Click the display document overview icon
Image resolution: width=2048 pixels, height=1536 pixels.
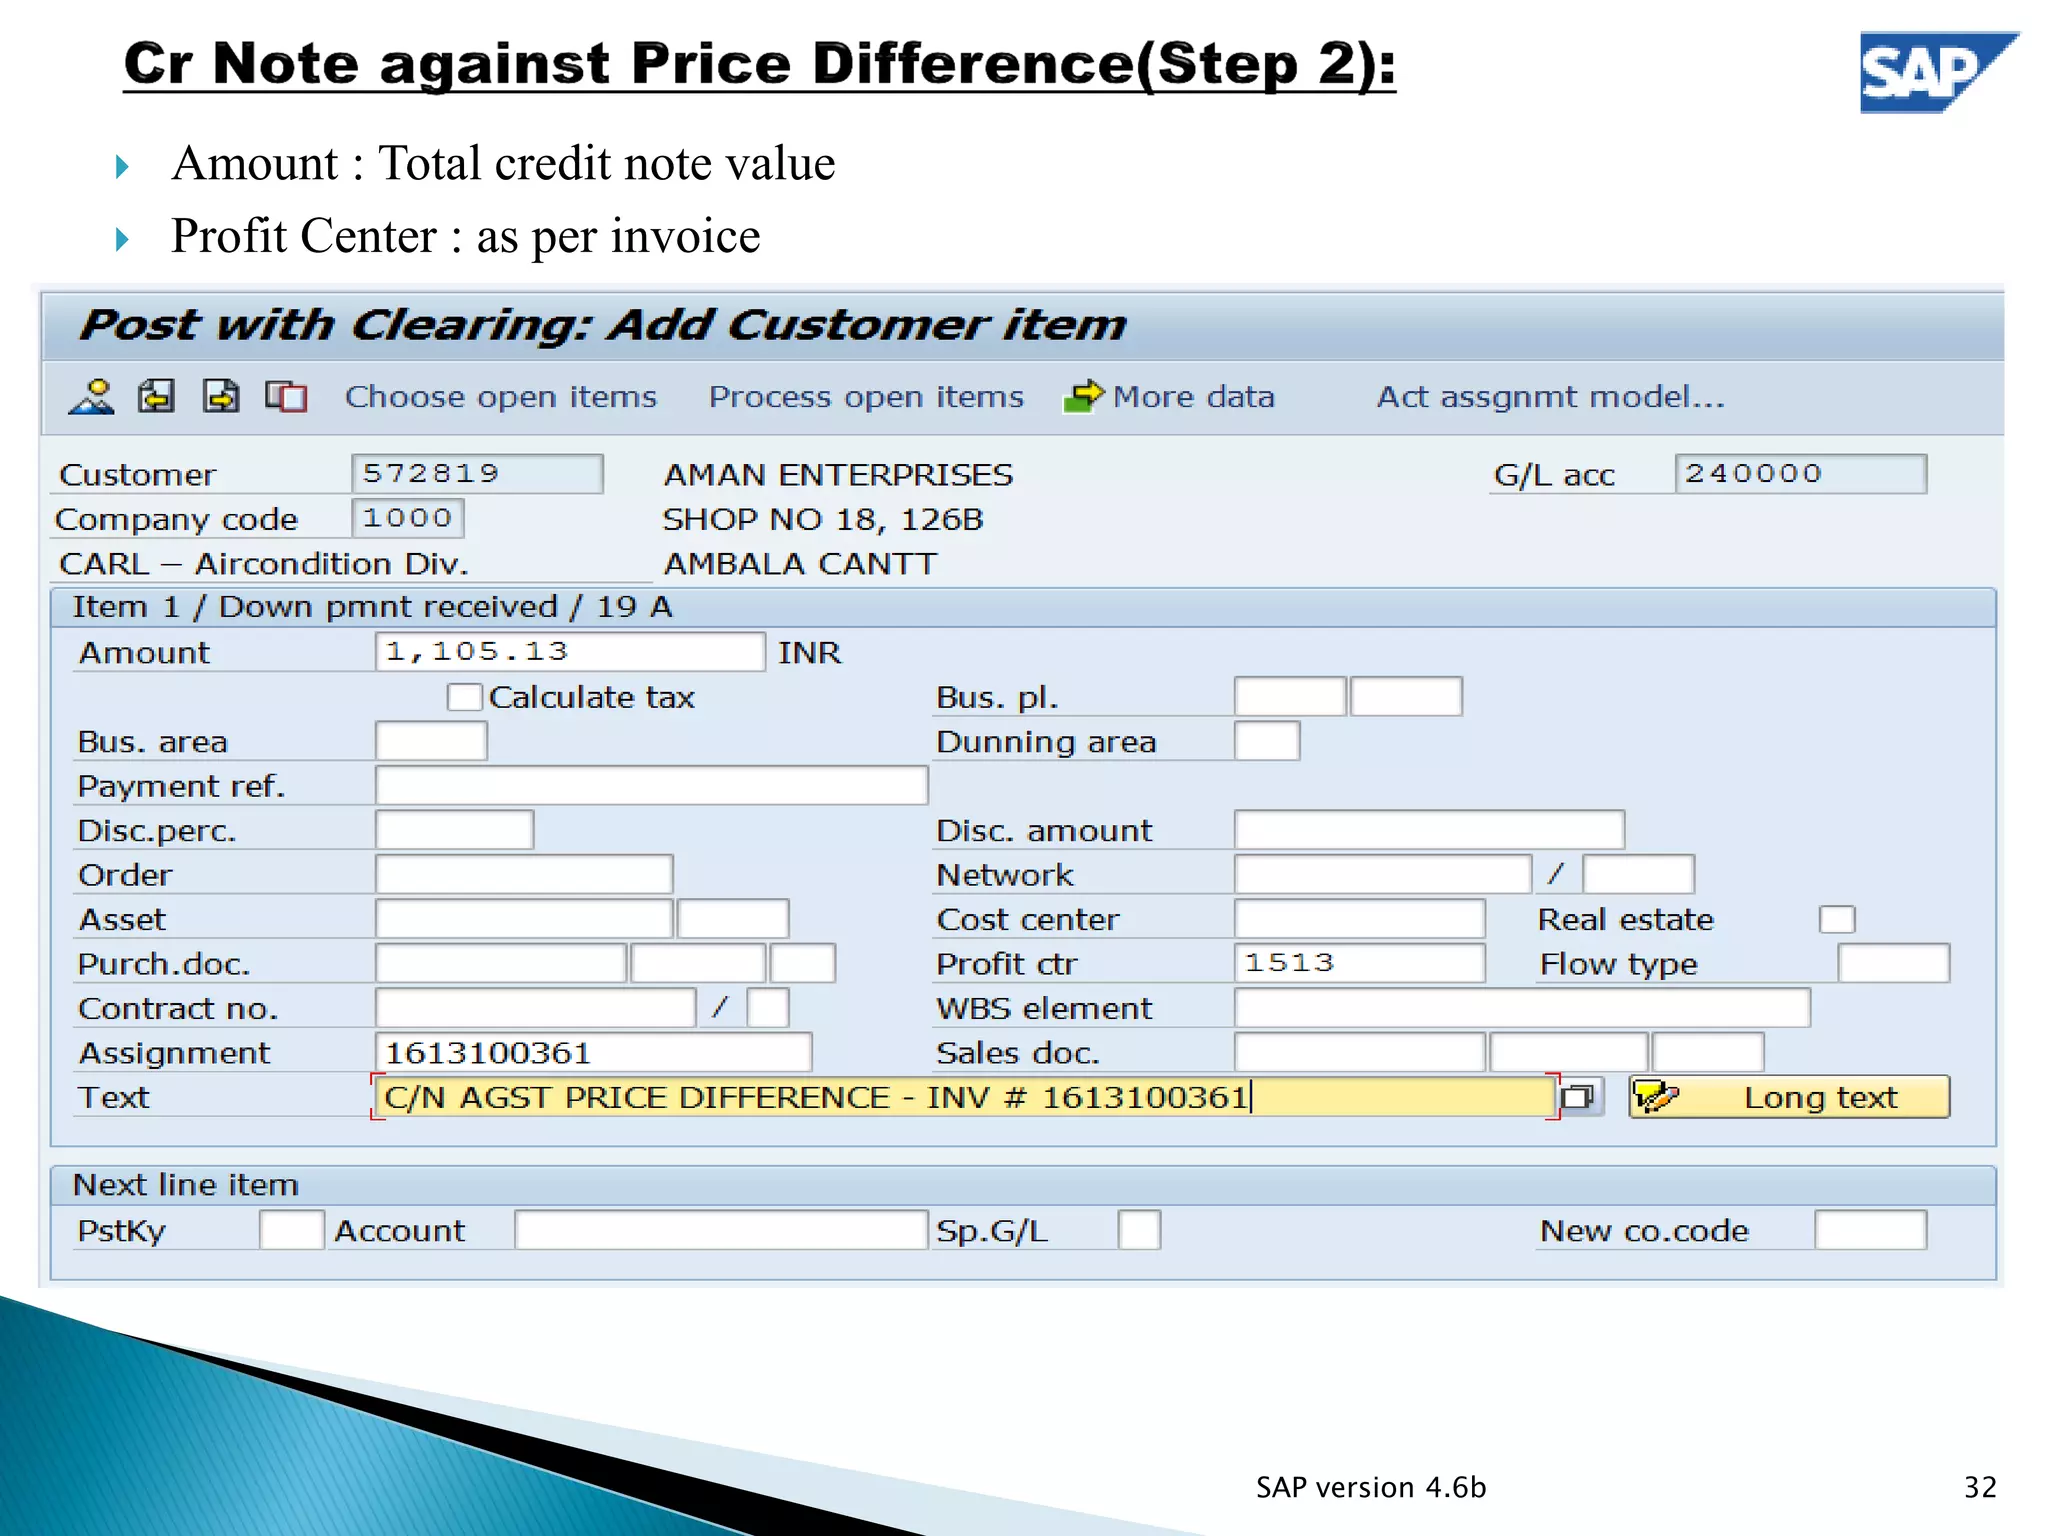tap(91, 397)
